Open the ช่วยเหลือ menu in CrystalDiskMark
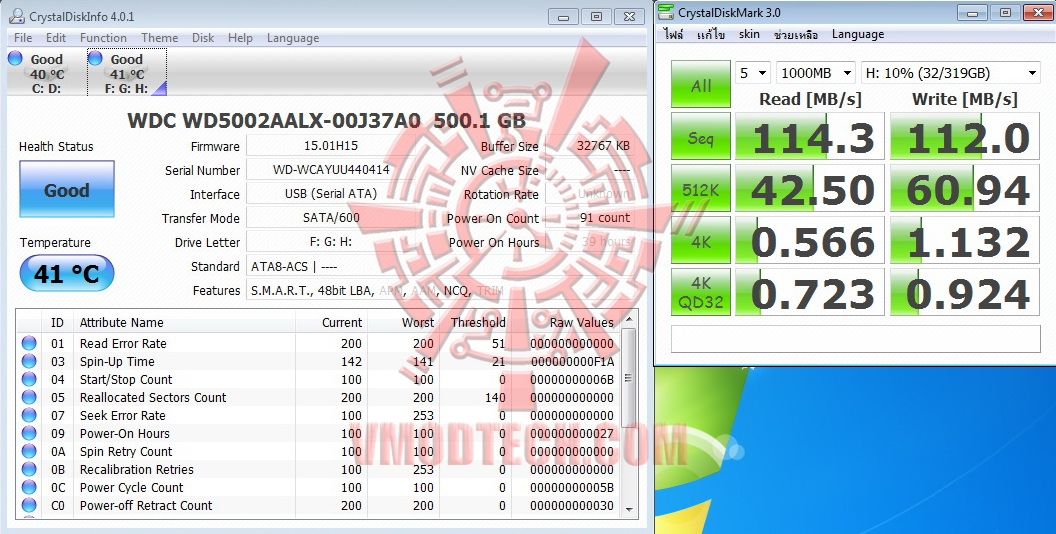The height and width of the screenshot is (534, 1056). 795,34
